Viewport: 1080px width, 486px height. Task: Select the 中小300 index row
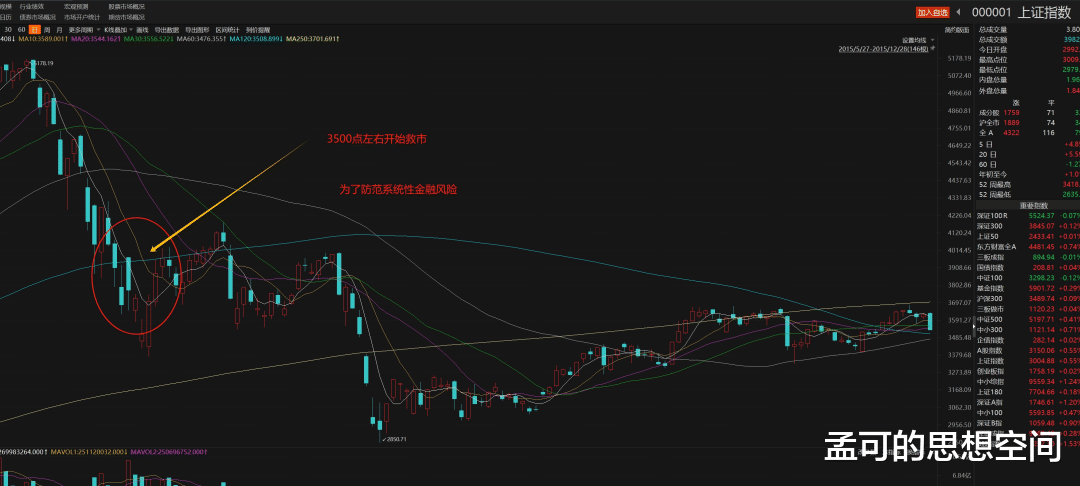pyautogui.click(x=1028, y=330)
